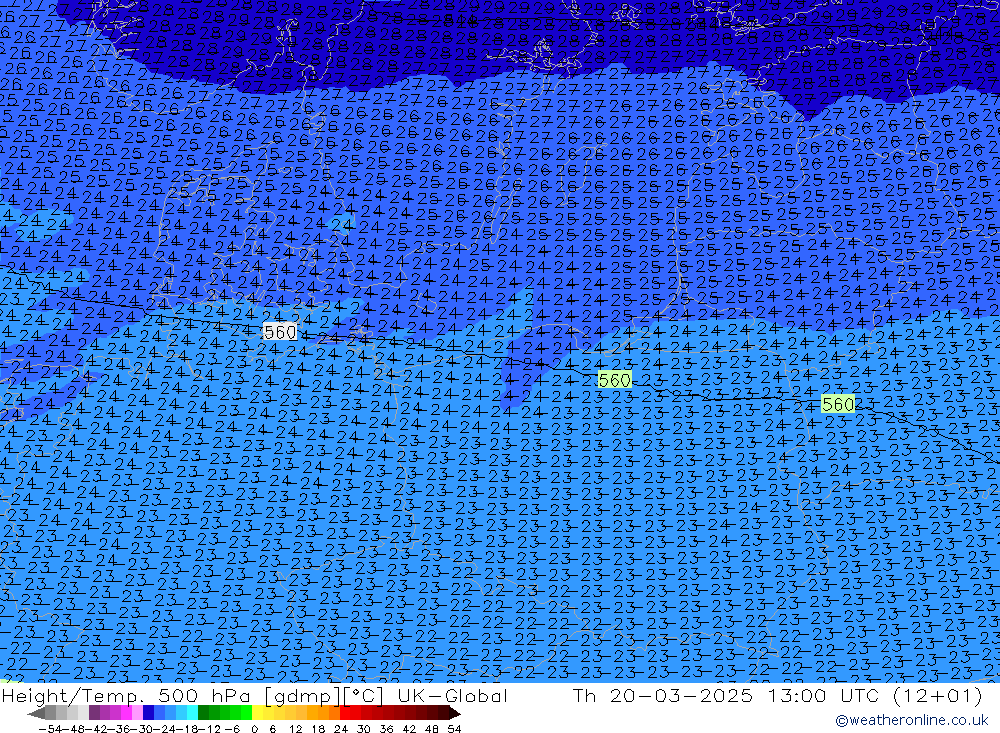This screenshot has width=1000, height=733.
Task: Click the central green 560 contour label
Action: [x=614, y=380]
